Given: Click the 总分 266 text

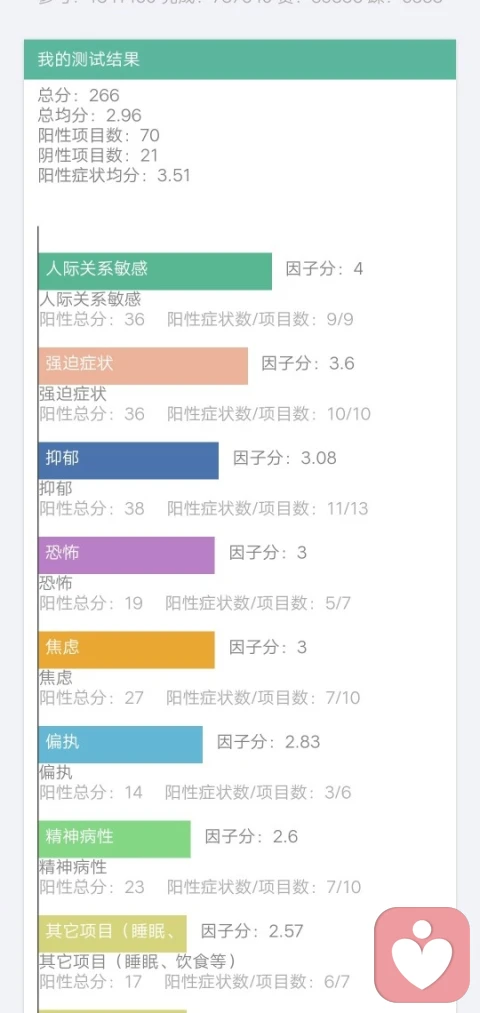Looking at the screenshot, I should coord(79,96).
